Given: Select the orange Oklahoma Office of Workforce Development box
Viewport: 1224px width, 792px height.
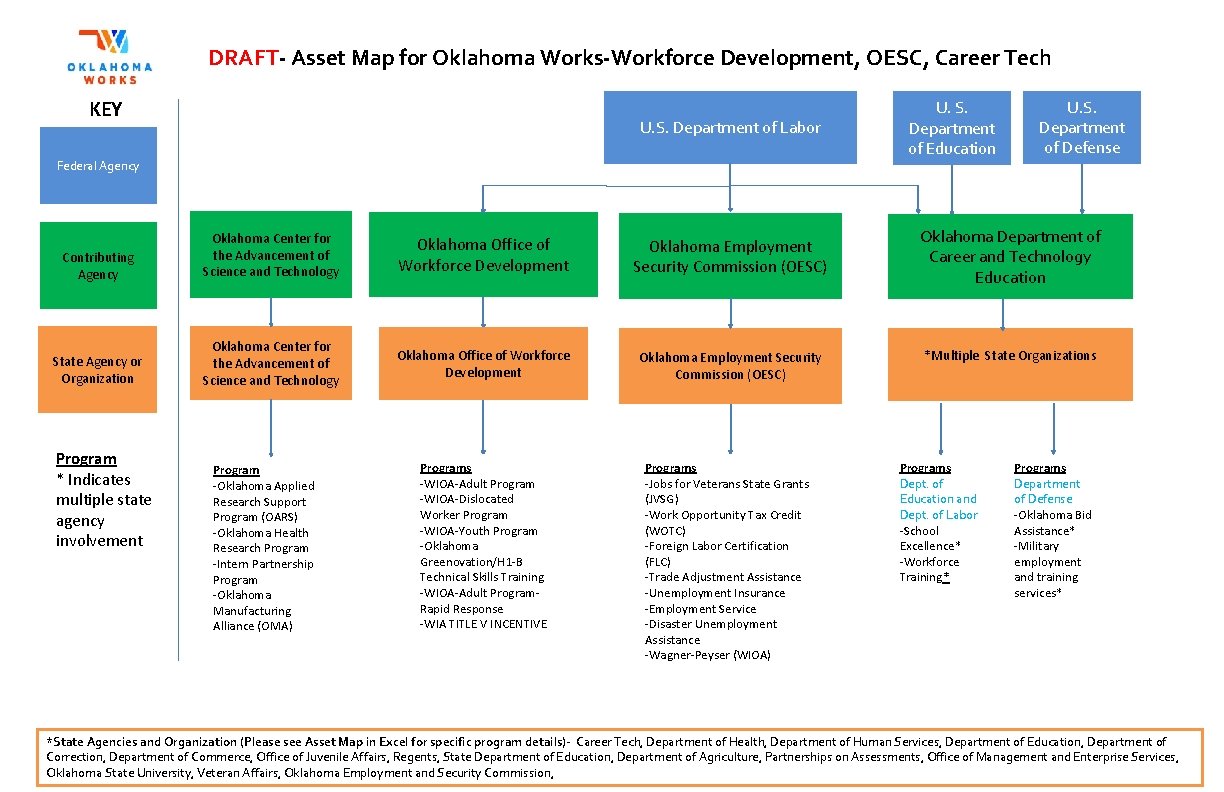Looking at the screenshot, I should (483, 363).
